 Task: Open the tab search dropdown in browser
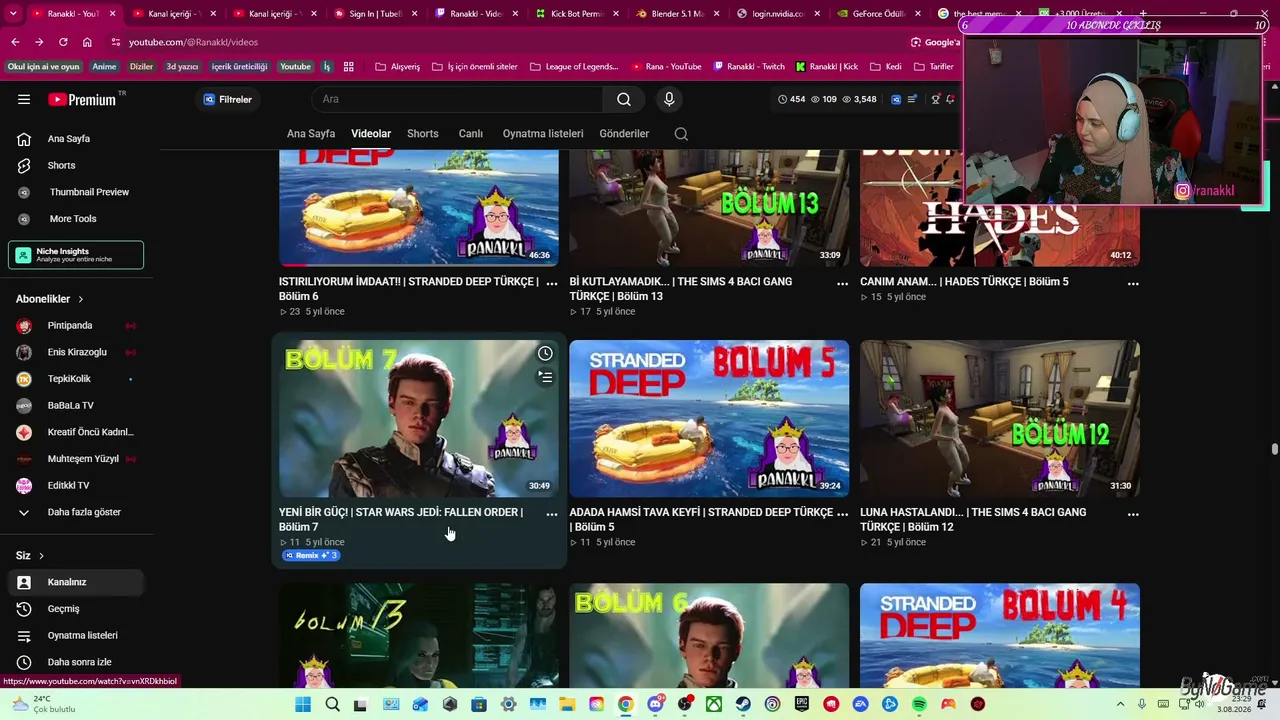tap(13, 14)
